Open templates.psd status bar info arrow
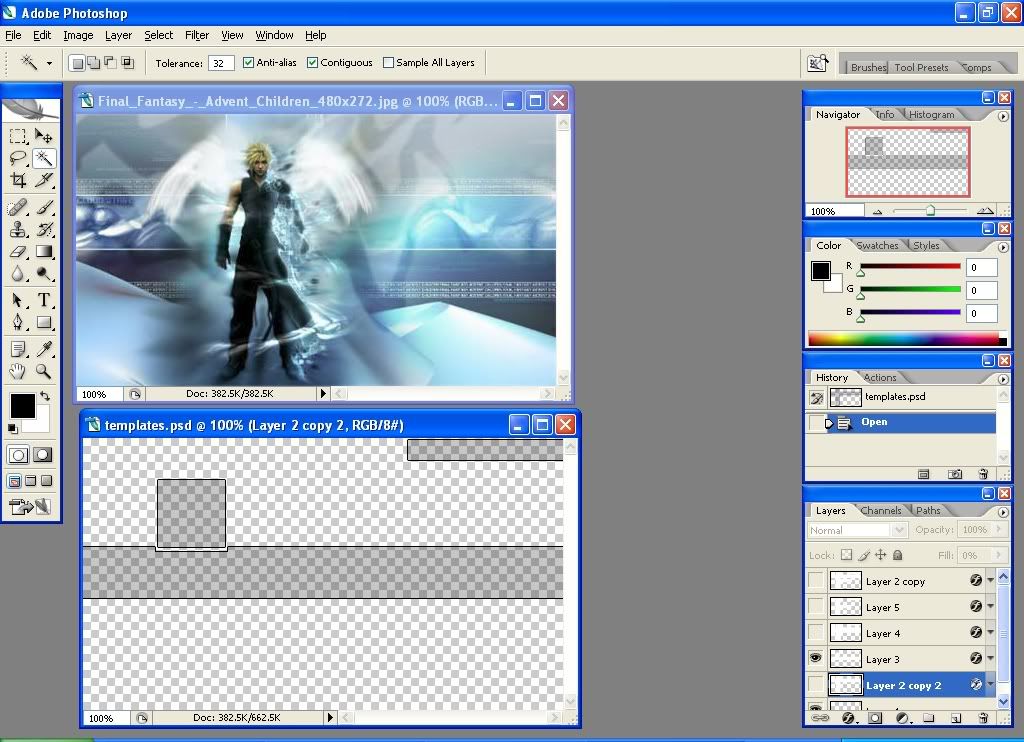1024x742 pixels. (x=330, y=717)
